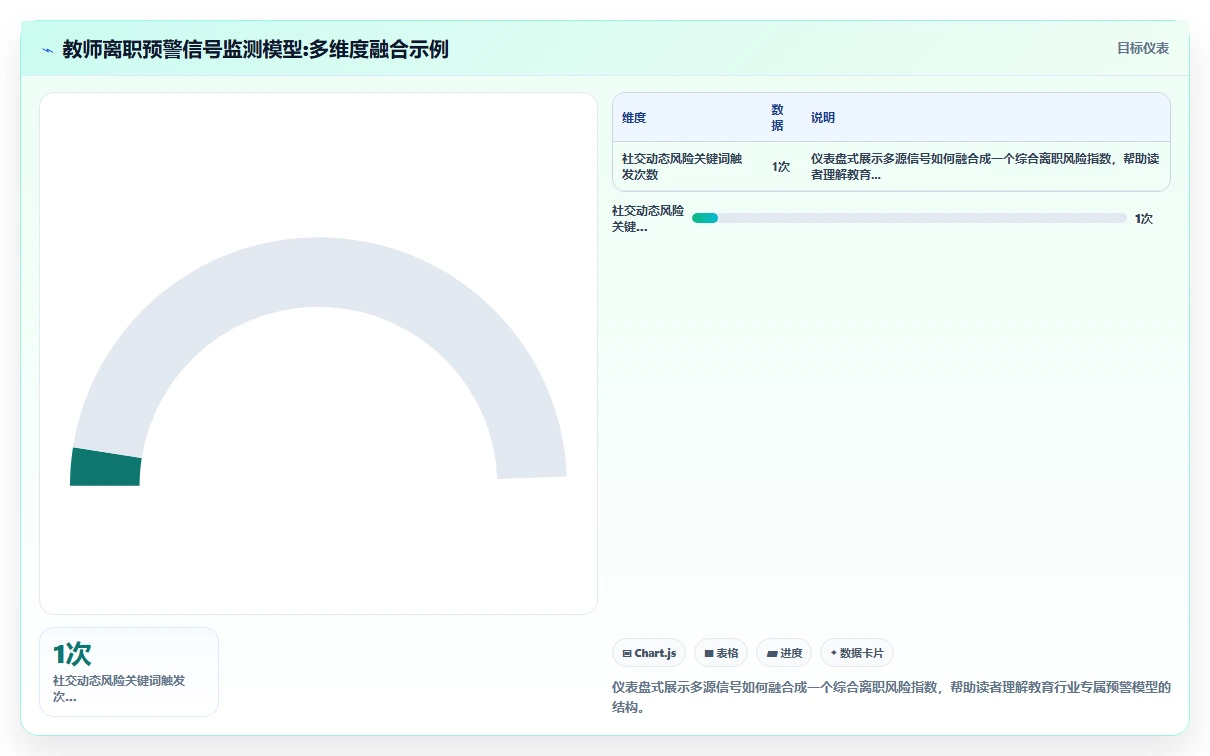The width and height of the screenshot is (1210, 756).
Task: Click the progress bar label 社交动态风险关键…
Action: pyautogui.click(x=648, y=219)
